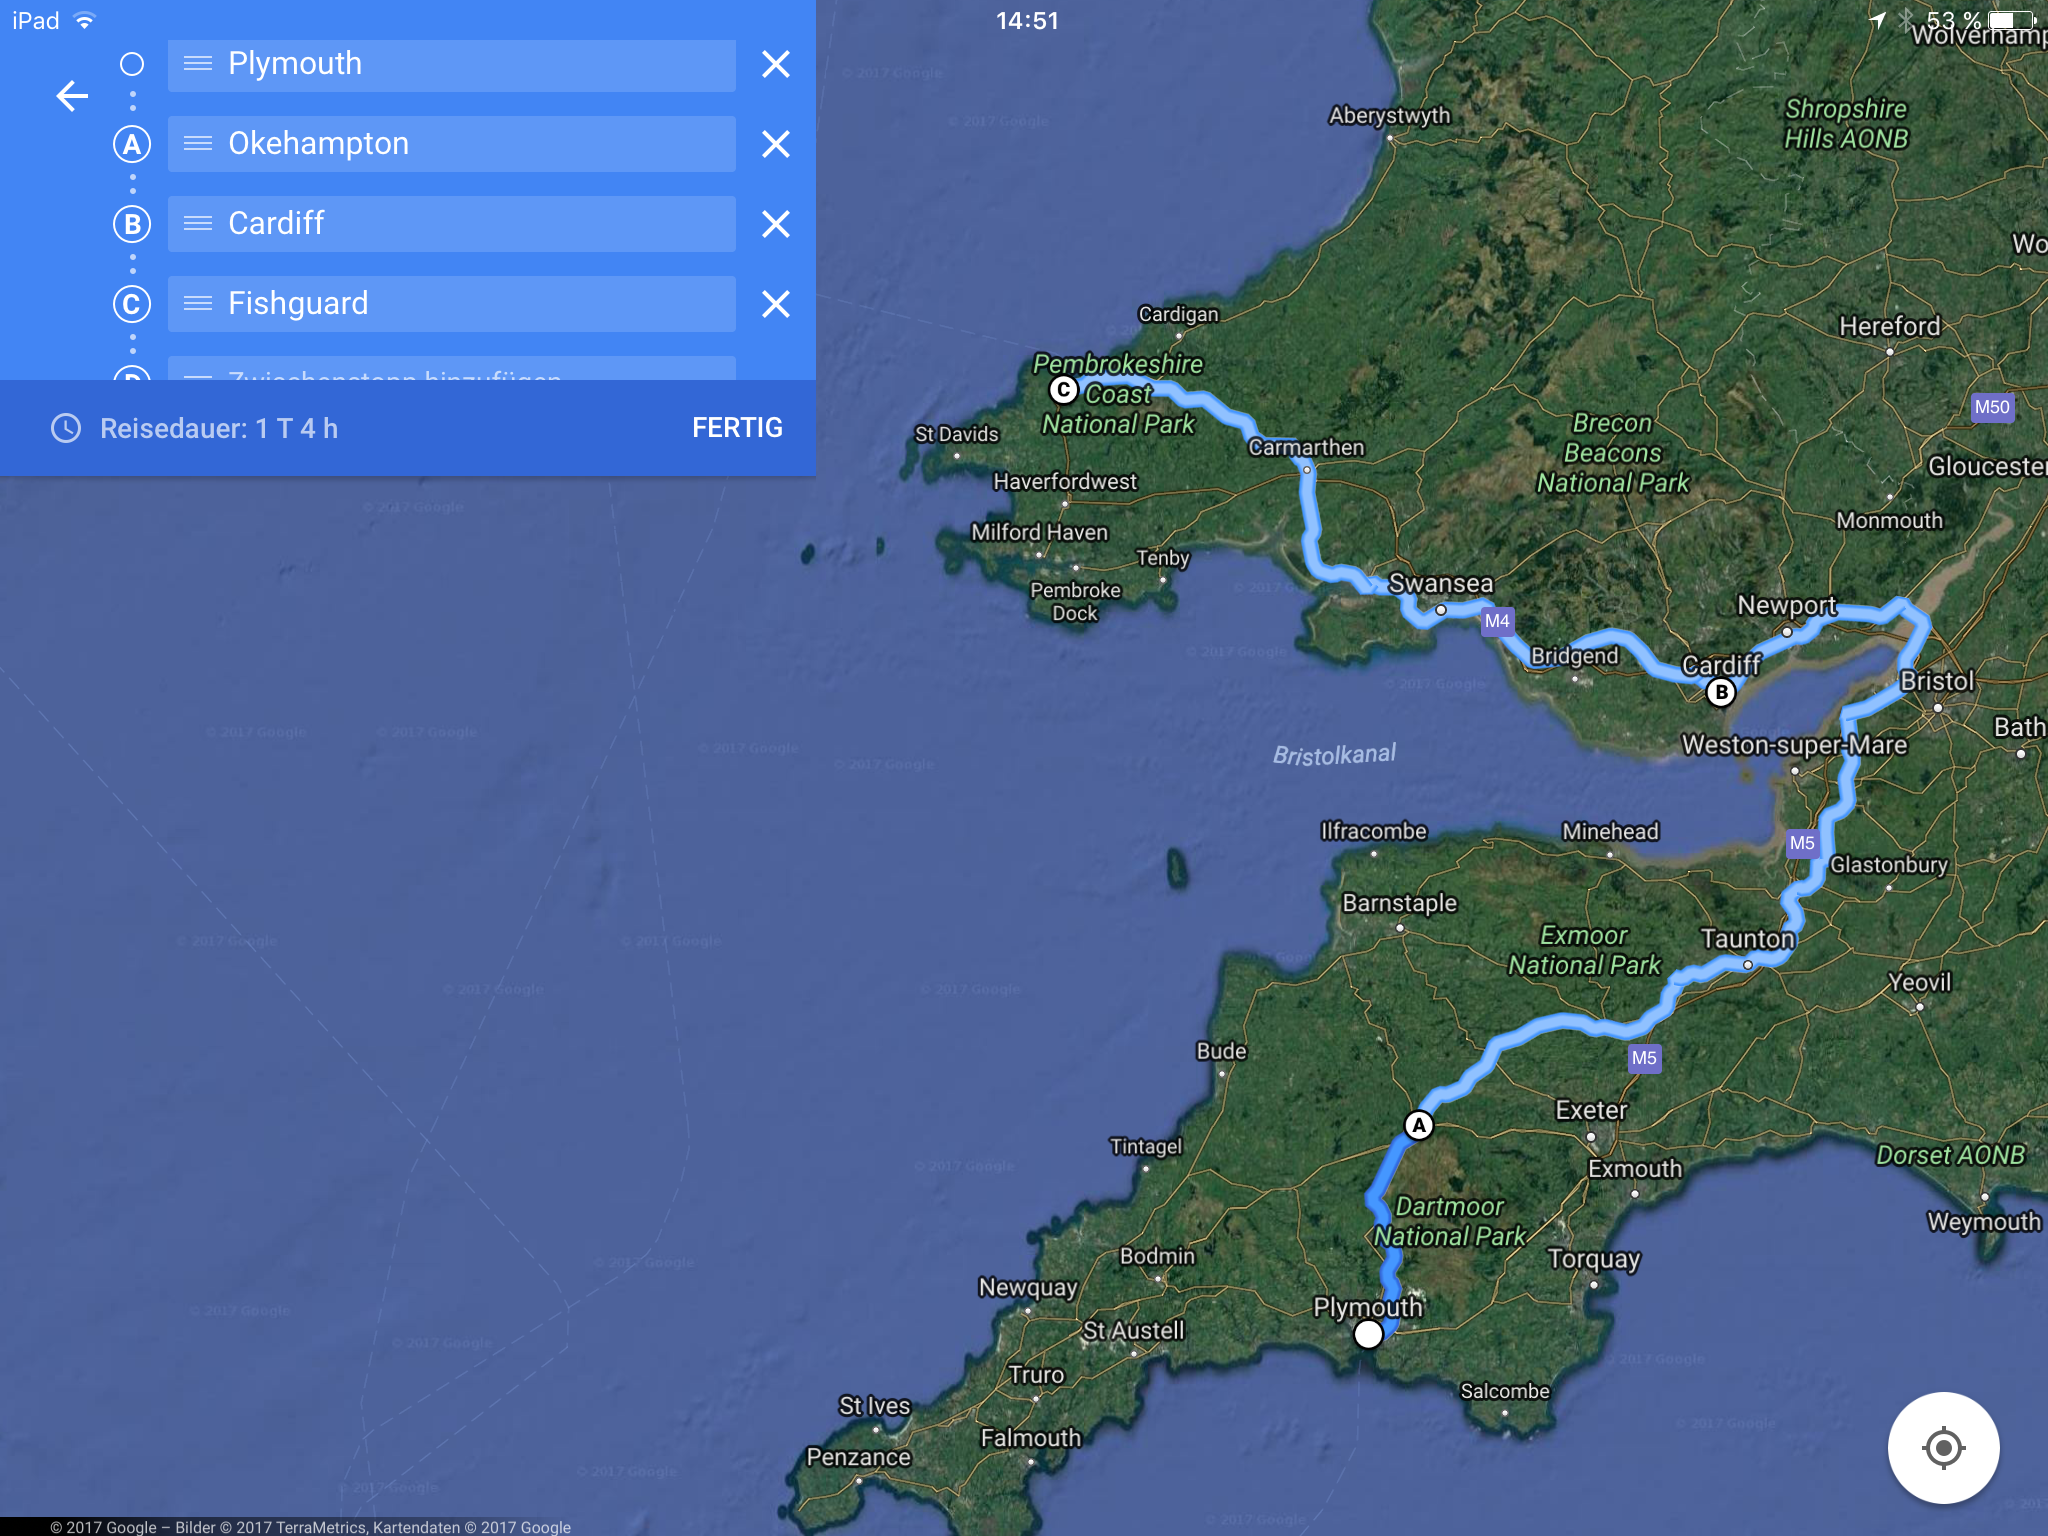Tap the Fishguard reorder handle icon
This screenshot has width=2048, height=1536.
pyautogui.click(x=198, y=304)
